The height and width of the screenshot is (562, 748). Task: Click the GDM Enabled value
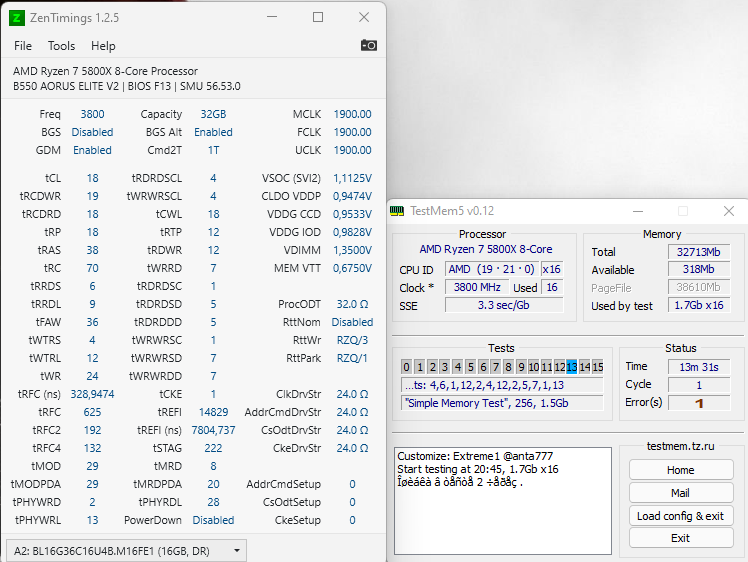pos(93,150)
